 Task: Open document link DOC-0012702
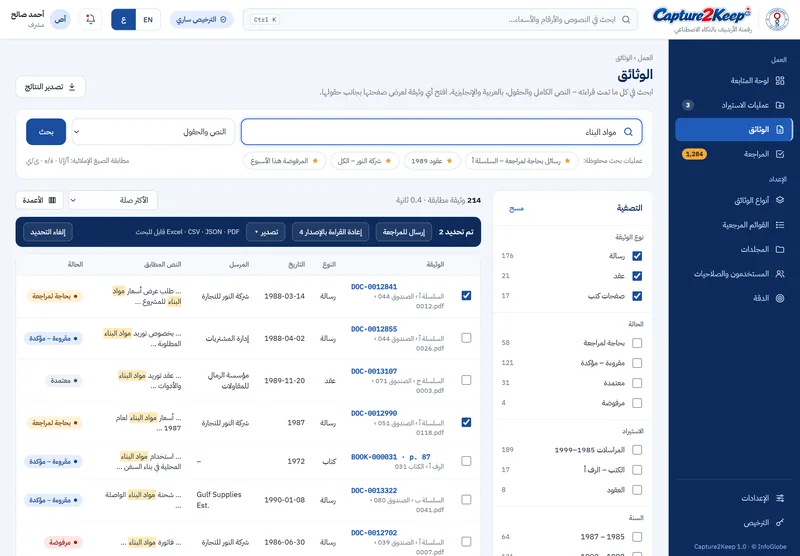(374, 533)
